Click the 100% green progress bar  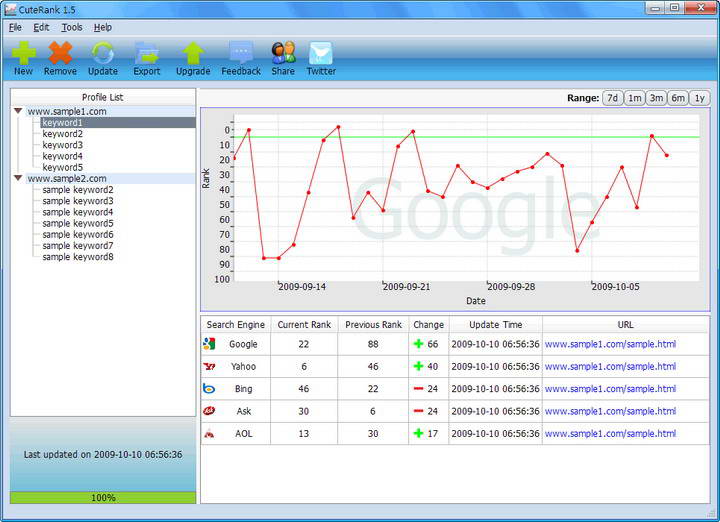103,498
